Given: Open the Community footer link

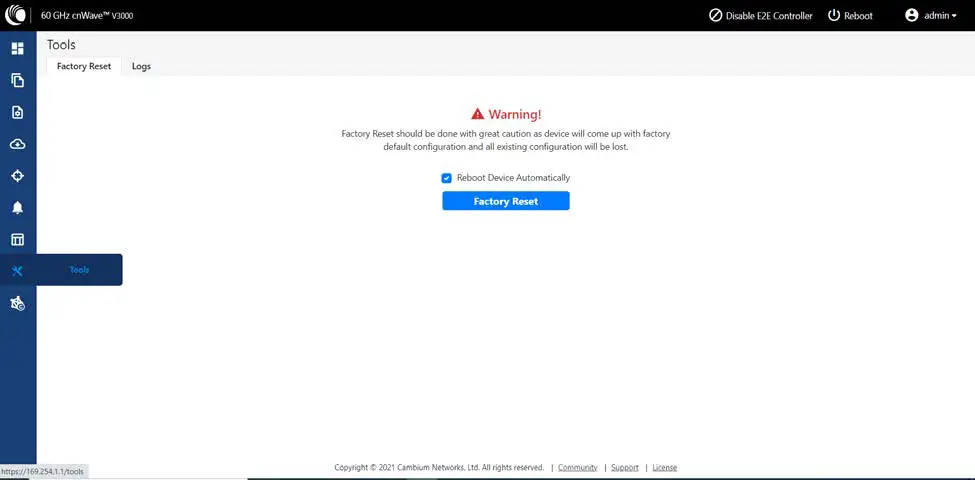Looking at the screenshot, I should tap(578, 468).
